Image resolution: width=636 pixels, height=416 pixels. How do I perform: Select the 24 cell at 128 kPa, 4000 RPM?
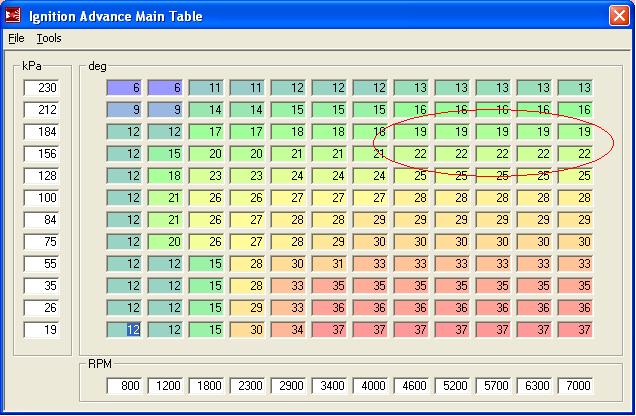coord(370,176)
